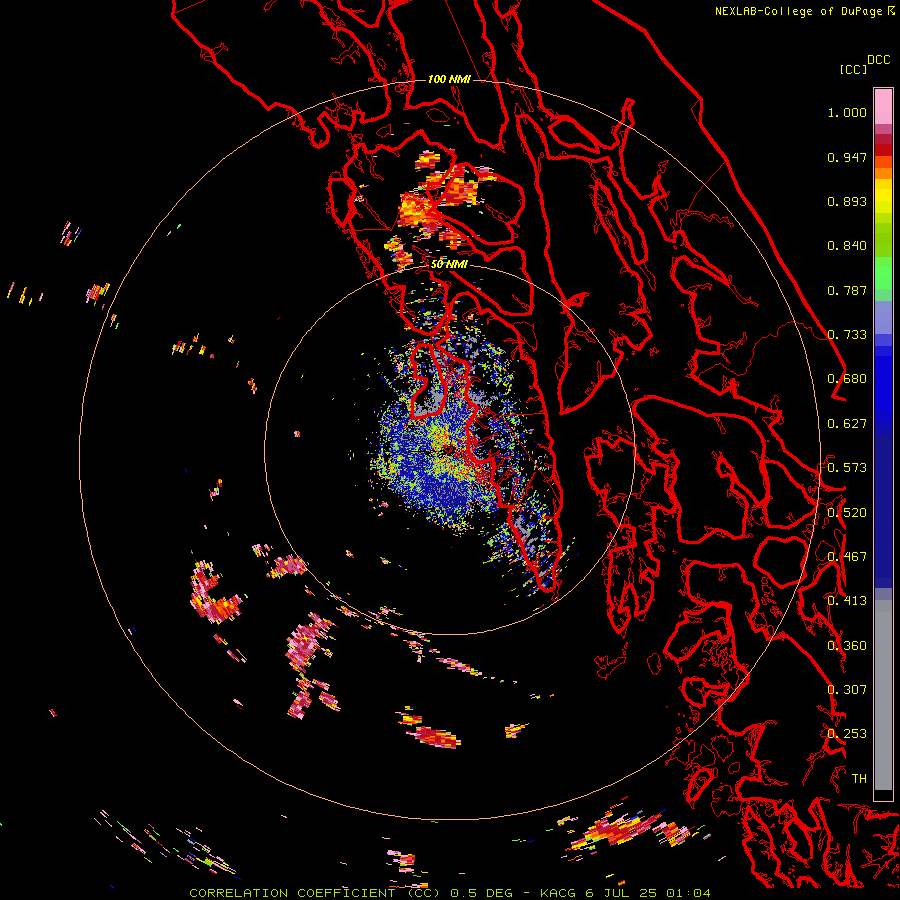This screenshot has height=900, width=900.
Task: Select the 0.680 color scale label
Action: pyautogui.click(x=847, y=379)
